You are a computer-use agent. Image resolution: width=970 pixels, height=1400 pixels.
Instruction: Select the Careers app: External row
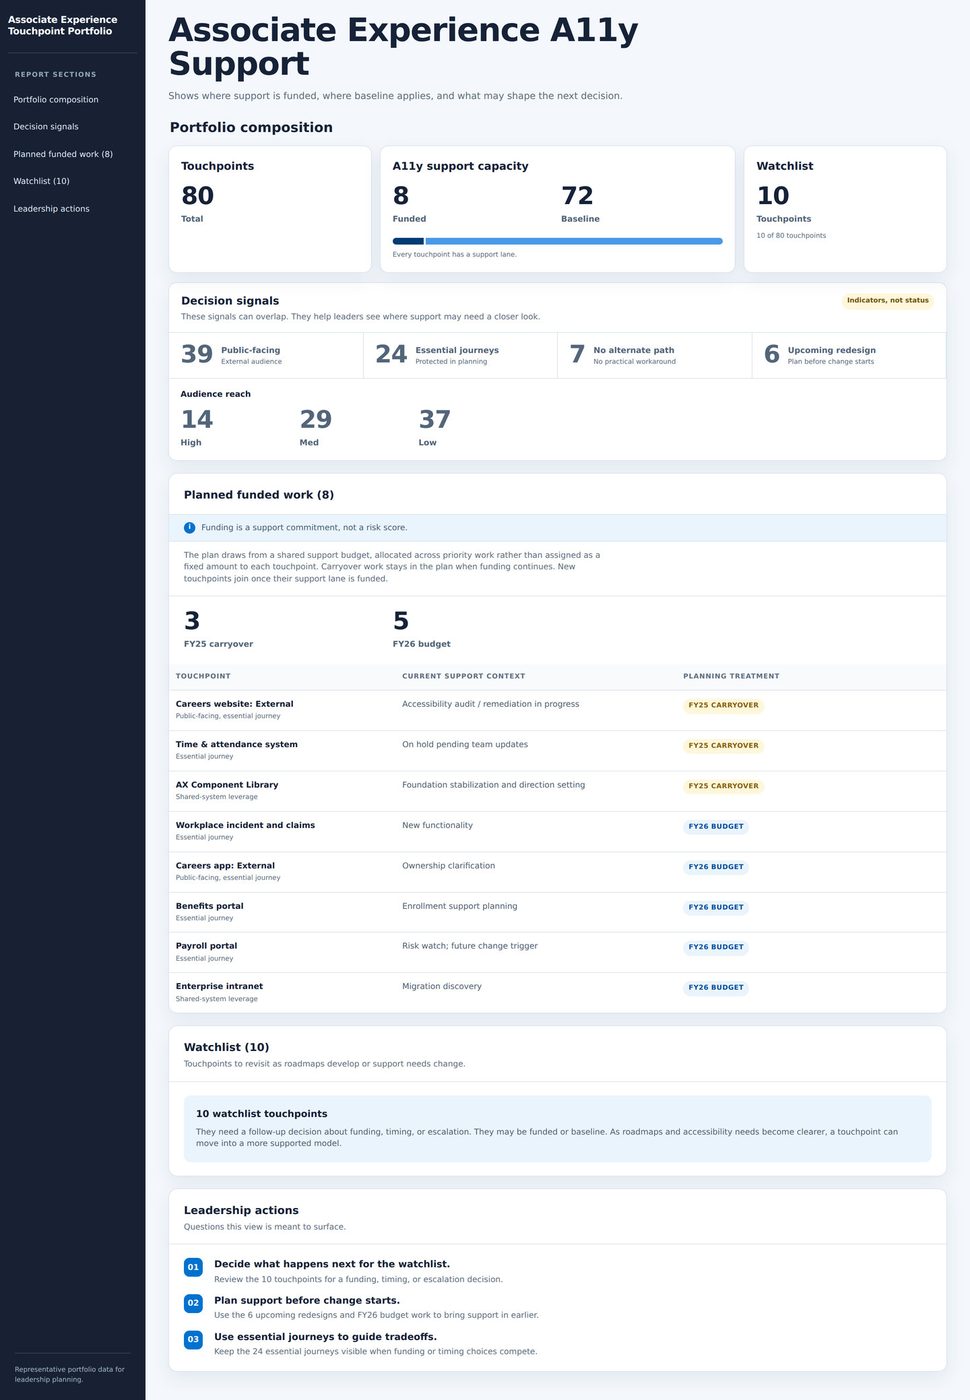557,872
